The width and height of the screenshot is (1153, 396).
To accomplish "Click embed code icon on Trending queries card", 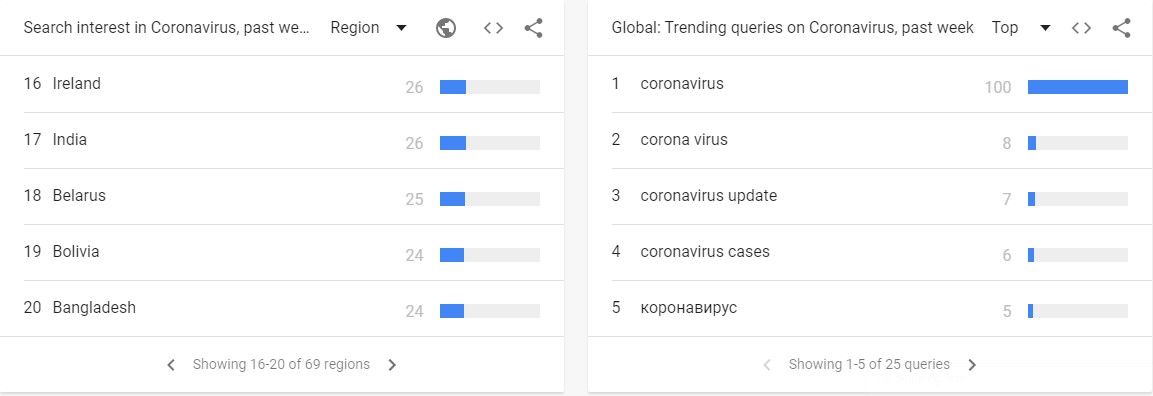I will coord(1081,28).
